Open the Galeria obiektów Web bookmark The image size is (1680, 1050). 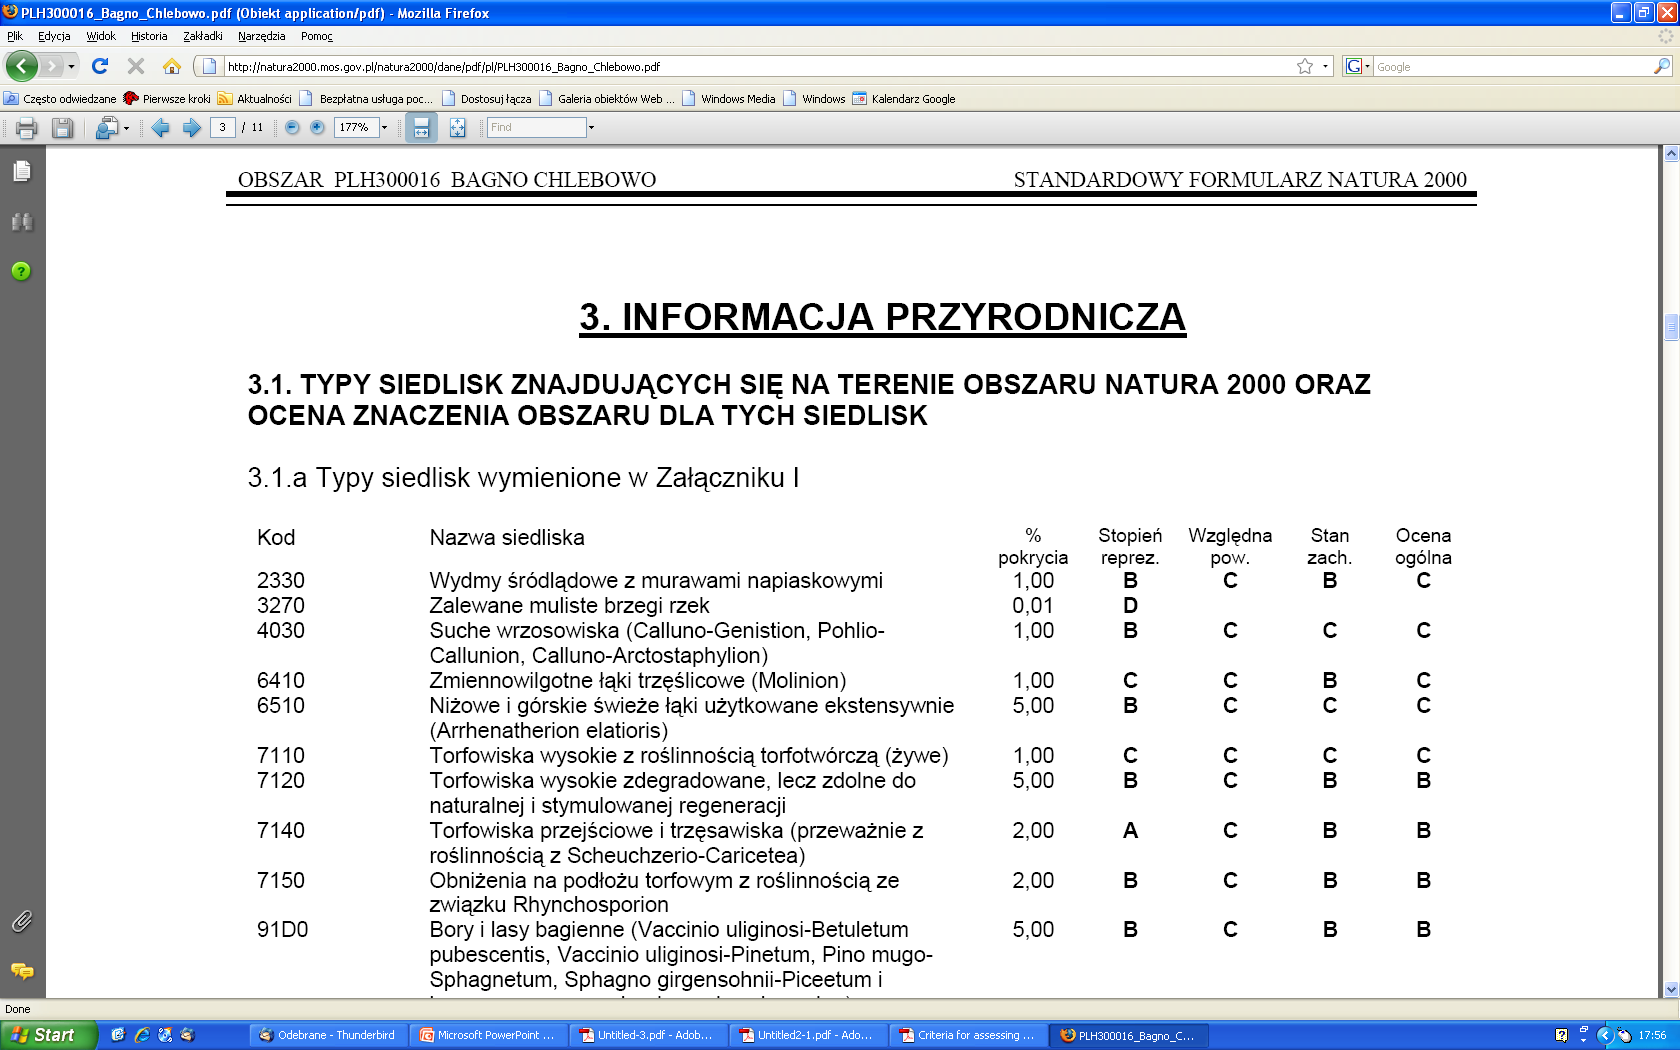point(606,99)
